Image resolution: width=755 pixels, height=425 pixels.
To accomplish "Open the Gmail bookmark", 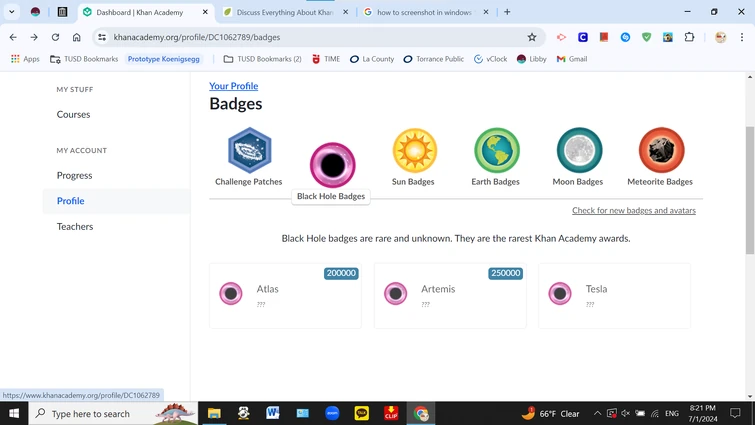I will pyautogui.click(x=572, y=59).
